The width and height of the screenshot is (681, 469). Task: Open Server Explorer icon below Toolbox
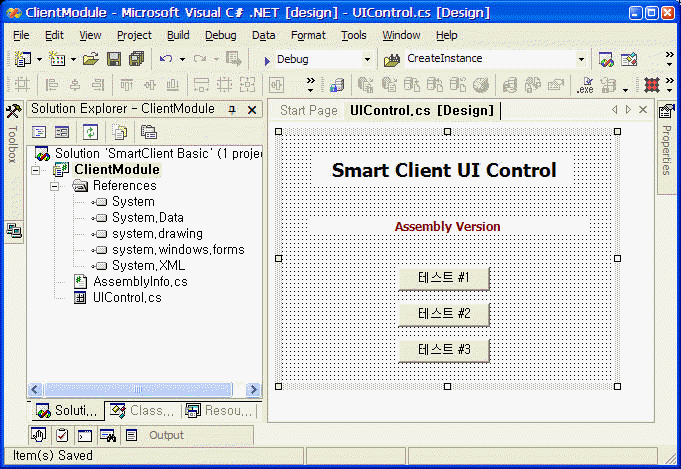point(14,231)
